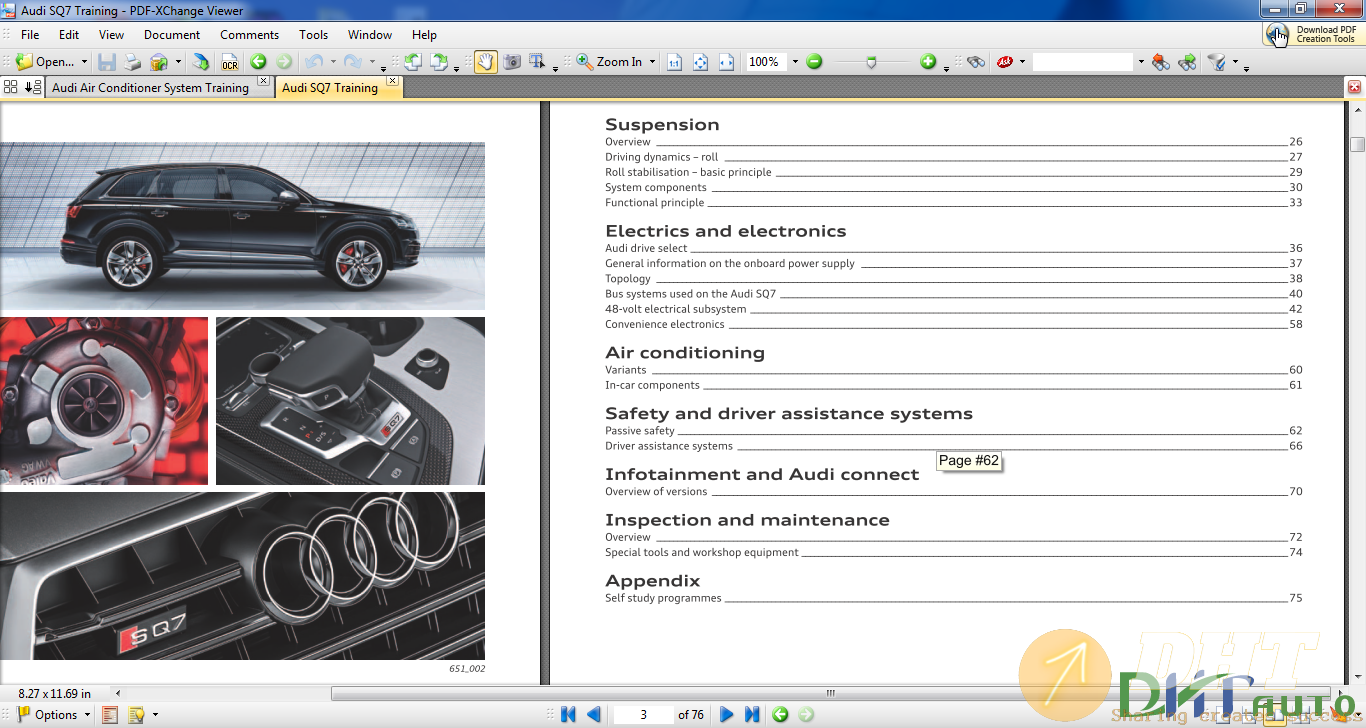Switch to Audi Air Conditioner System Training tab
The image size is (1366, 728).
pos(150,88)
